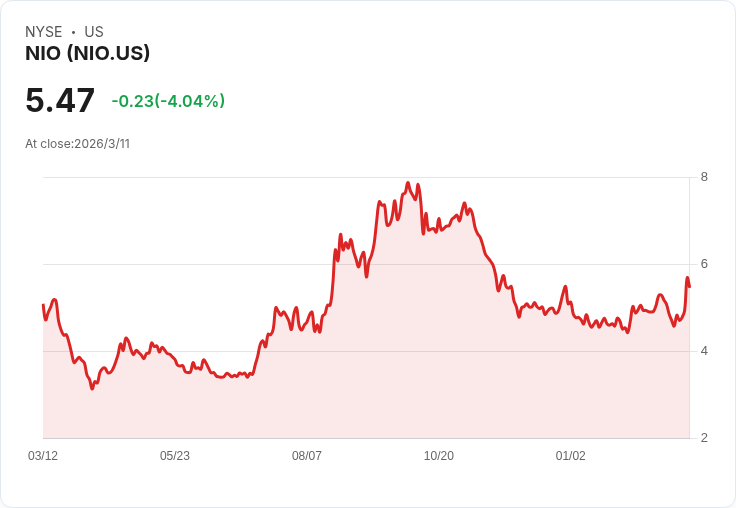Click the 5.47 current price
This screenshot has height=508, width=736.
[x=60, y=101]
